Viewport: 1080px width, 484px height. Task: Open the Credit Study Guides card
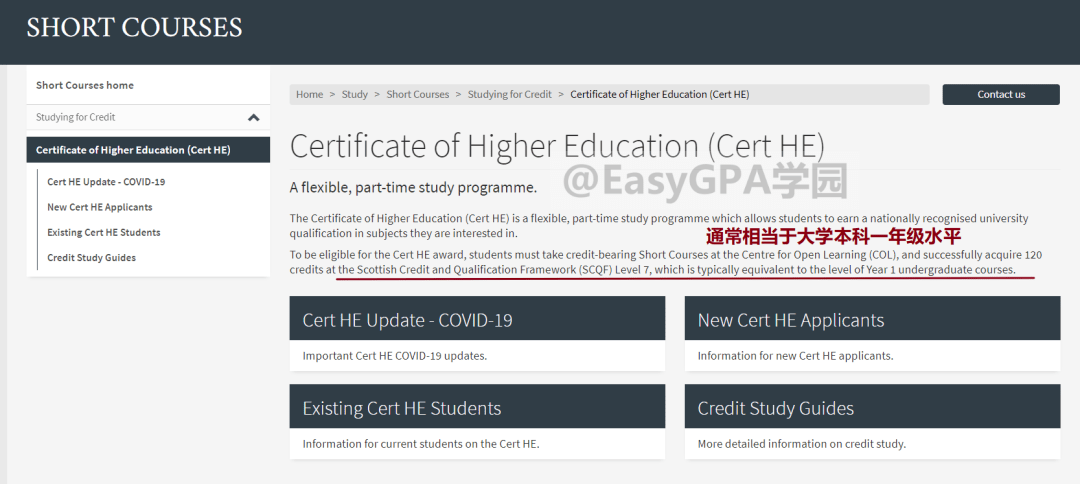872,408
